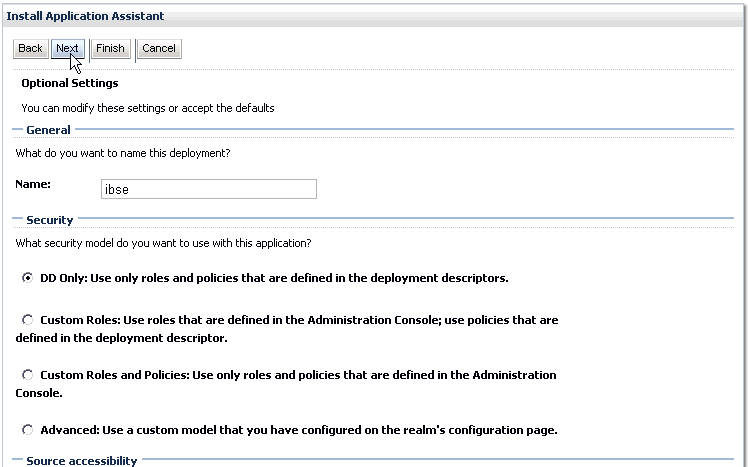This screenshot has height=467, width=748.
Task: Click the Next button
Action: [68, 49]
